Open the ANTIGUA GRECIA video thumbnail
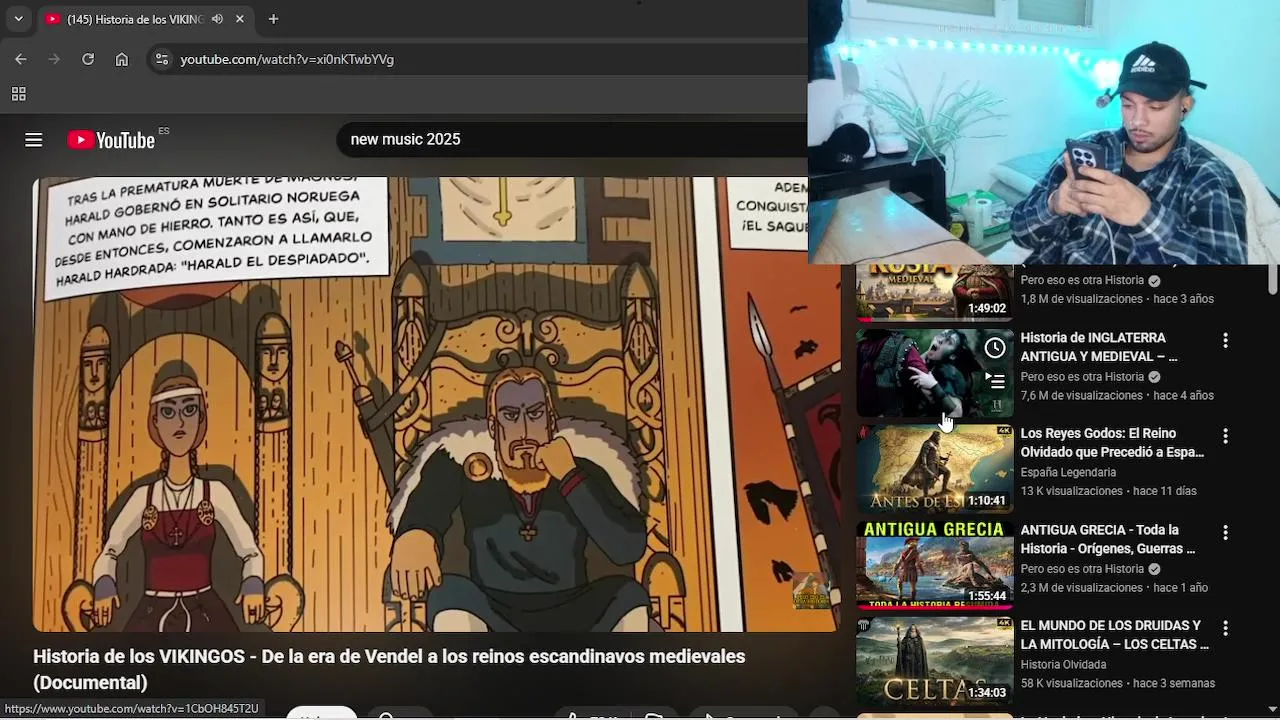Viewport: 1280px width, 720px height. click(935, 565)
